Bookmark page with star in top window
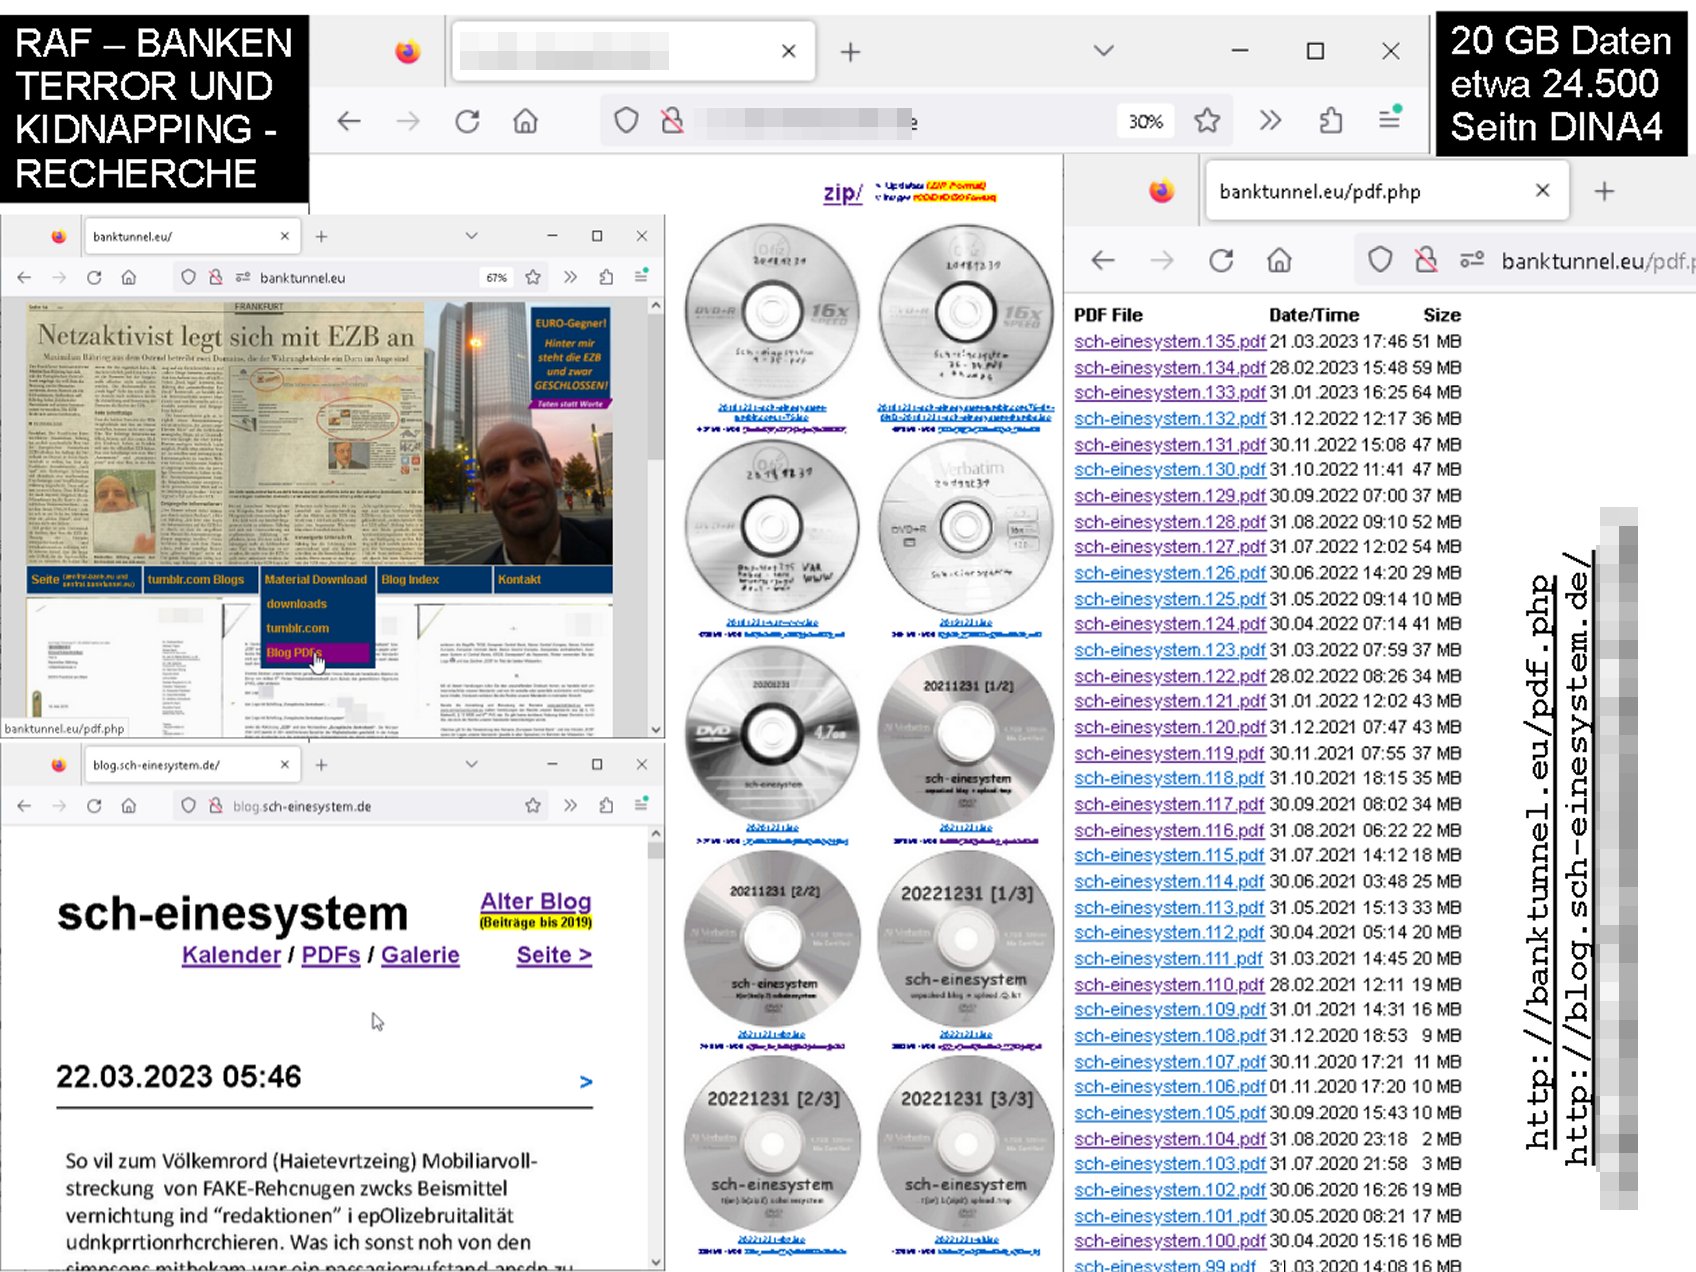This screenshot has width=1696, height=1272. pyautogui.click(x=1207, y=121)
